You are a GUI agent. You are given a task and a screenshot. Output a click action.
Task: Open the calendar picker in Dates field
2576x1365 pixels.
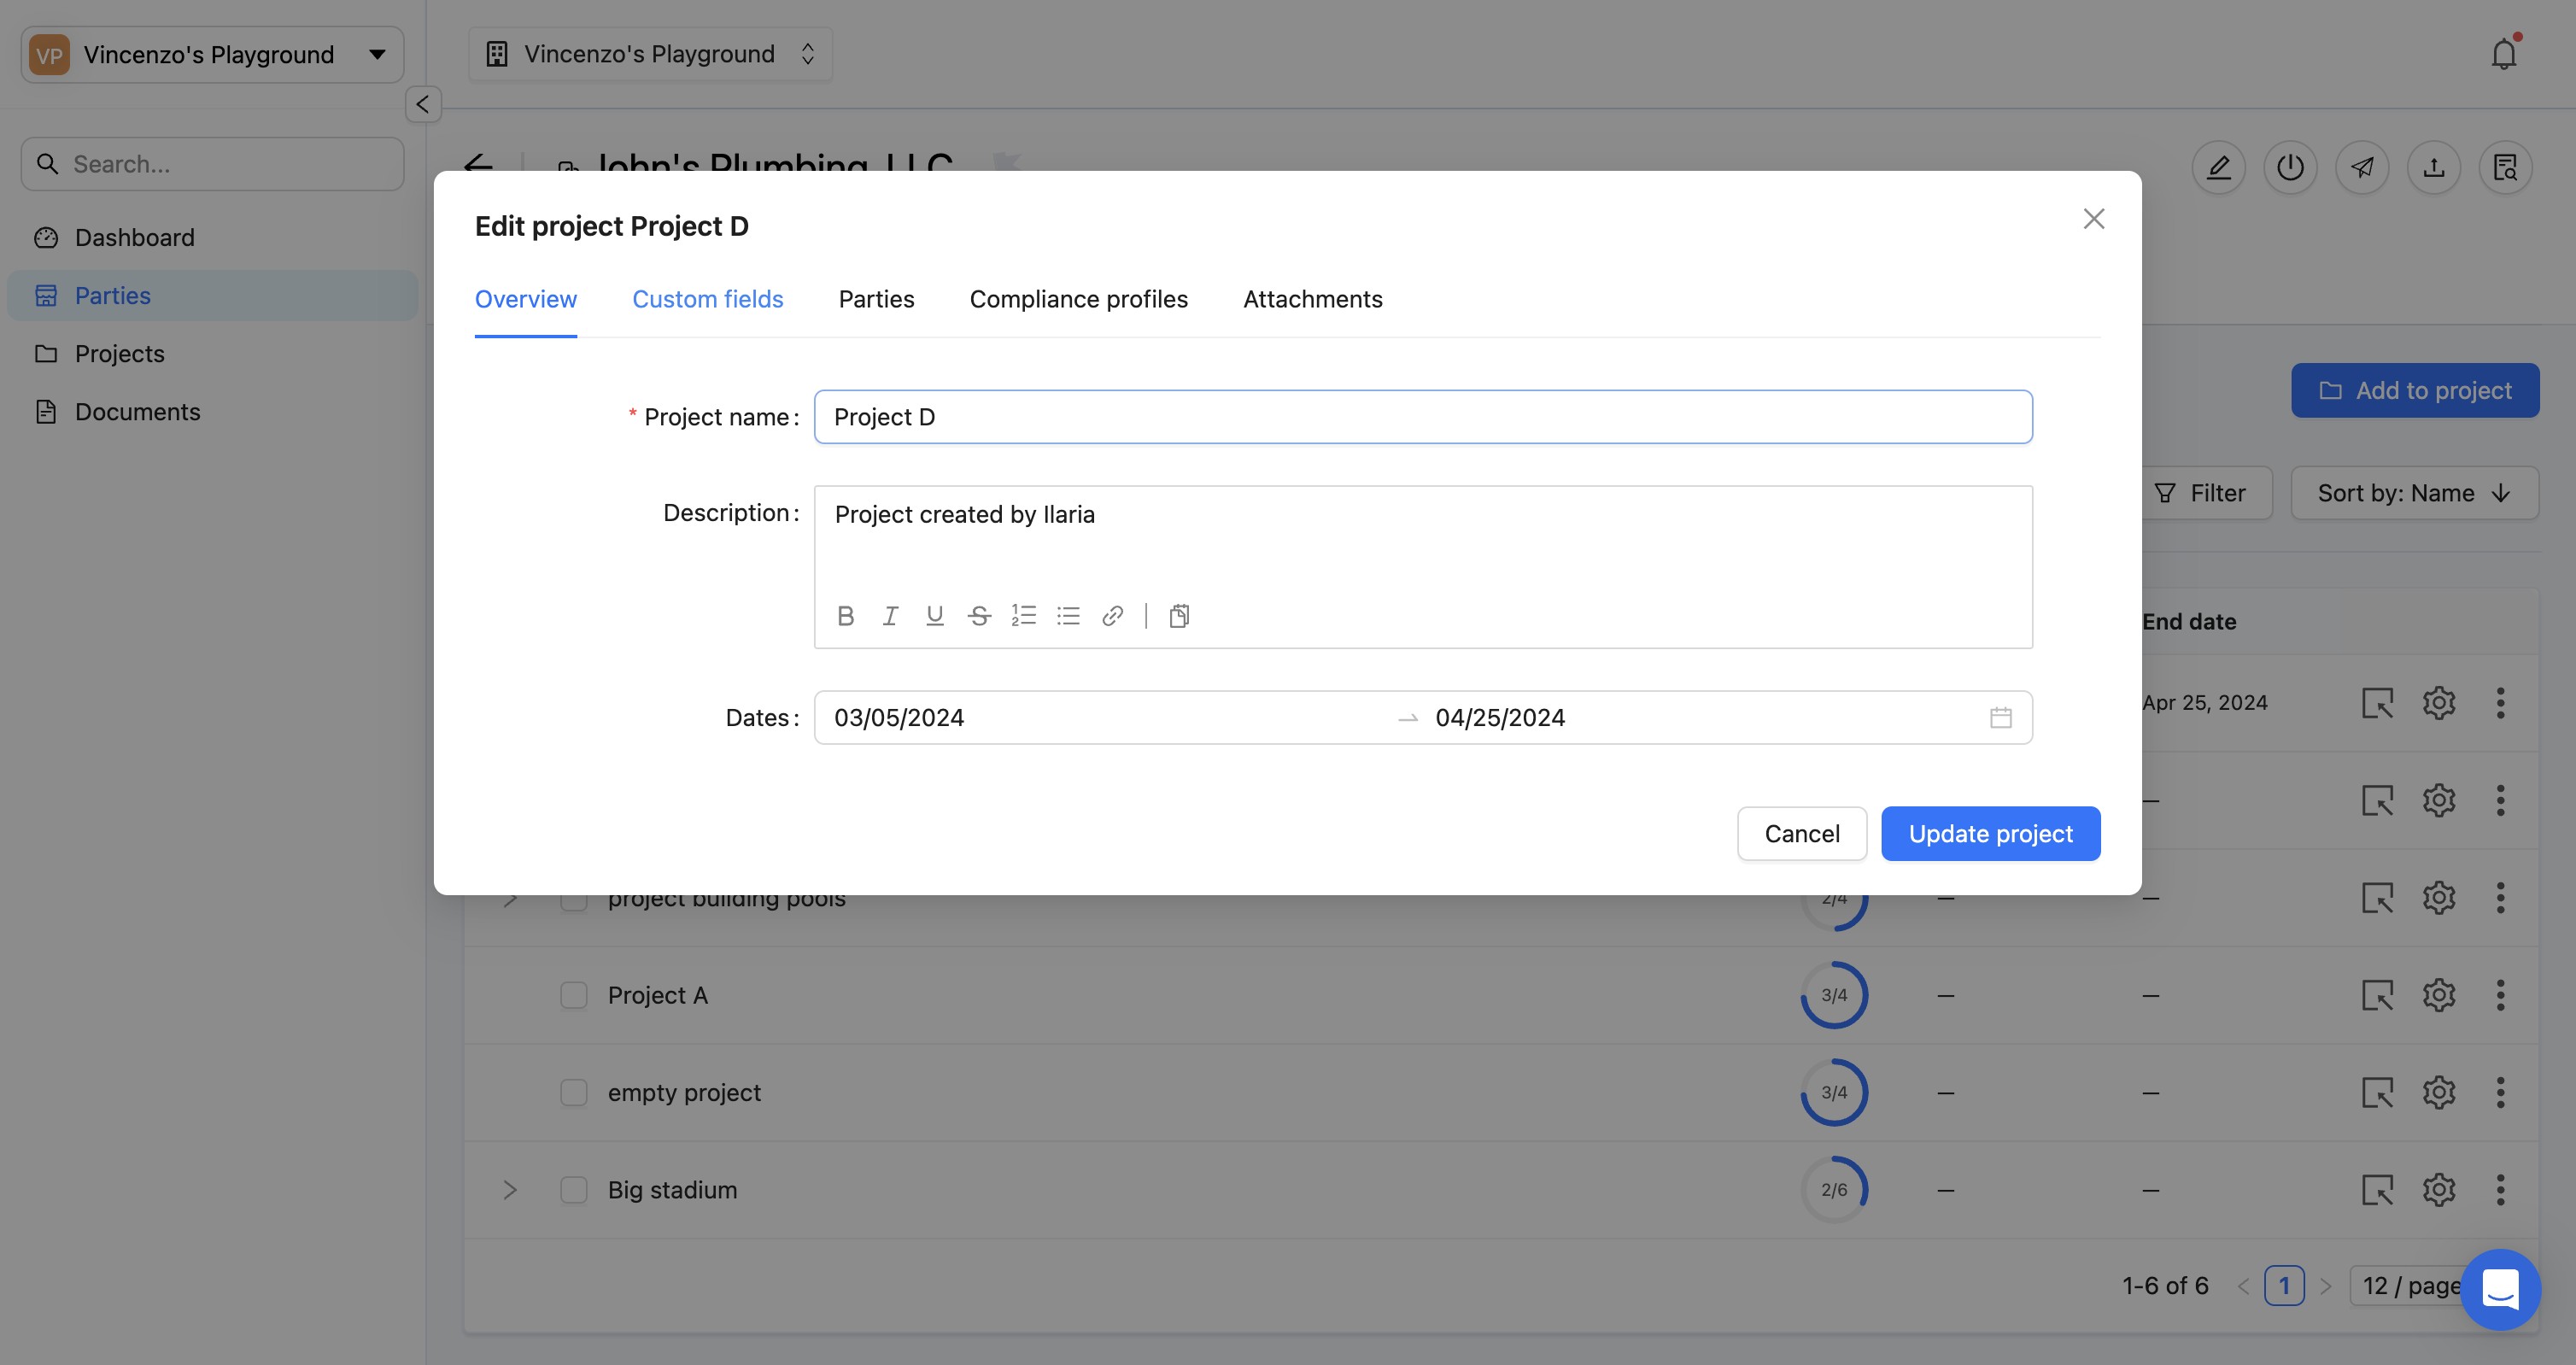(x=2000, y=718)
